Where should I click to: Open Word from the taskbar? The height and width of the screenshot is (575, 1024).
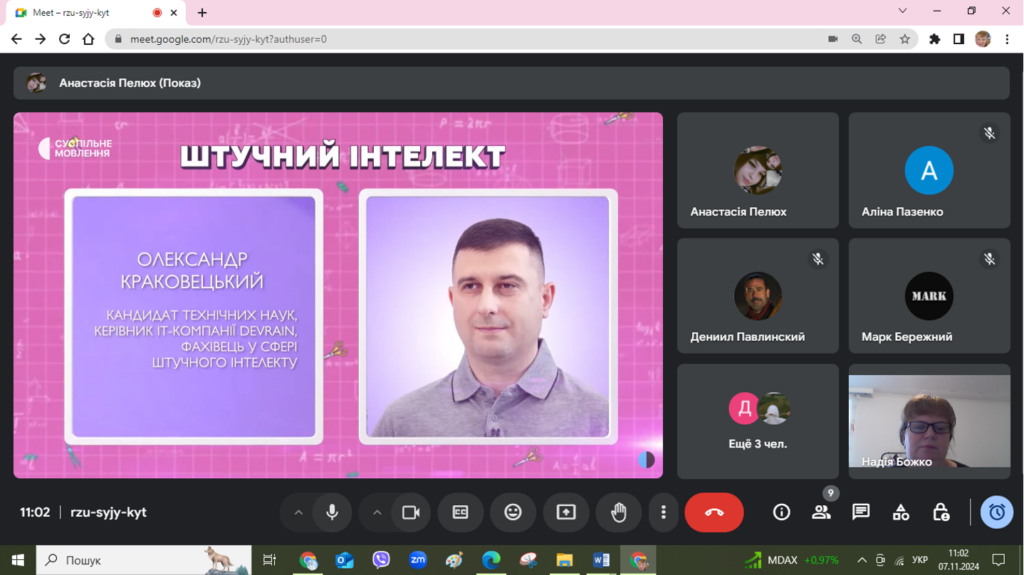pyautogui.click(x=601, y=560)
